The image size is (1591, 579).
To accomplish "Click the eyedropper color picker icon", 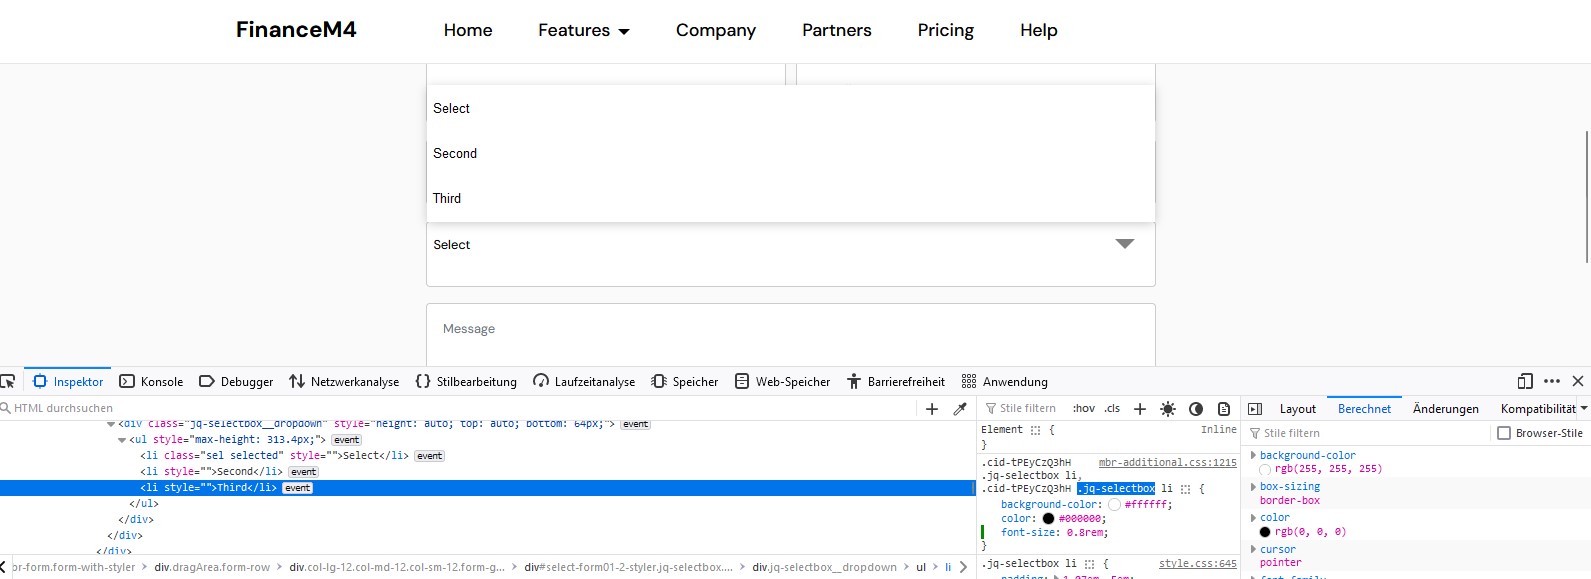I will click(x=960, y=409).
